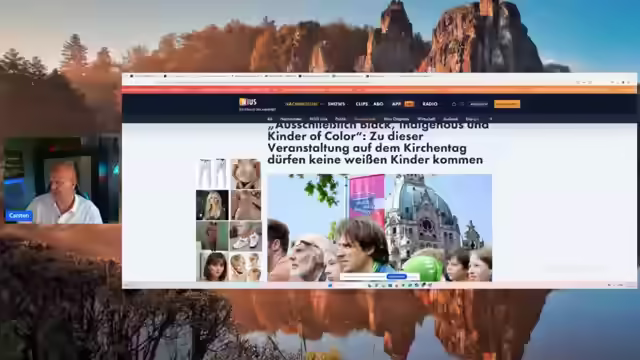Go to CLIPS section
Viewport: 640px width, 360px height.
361,104
